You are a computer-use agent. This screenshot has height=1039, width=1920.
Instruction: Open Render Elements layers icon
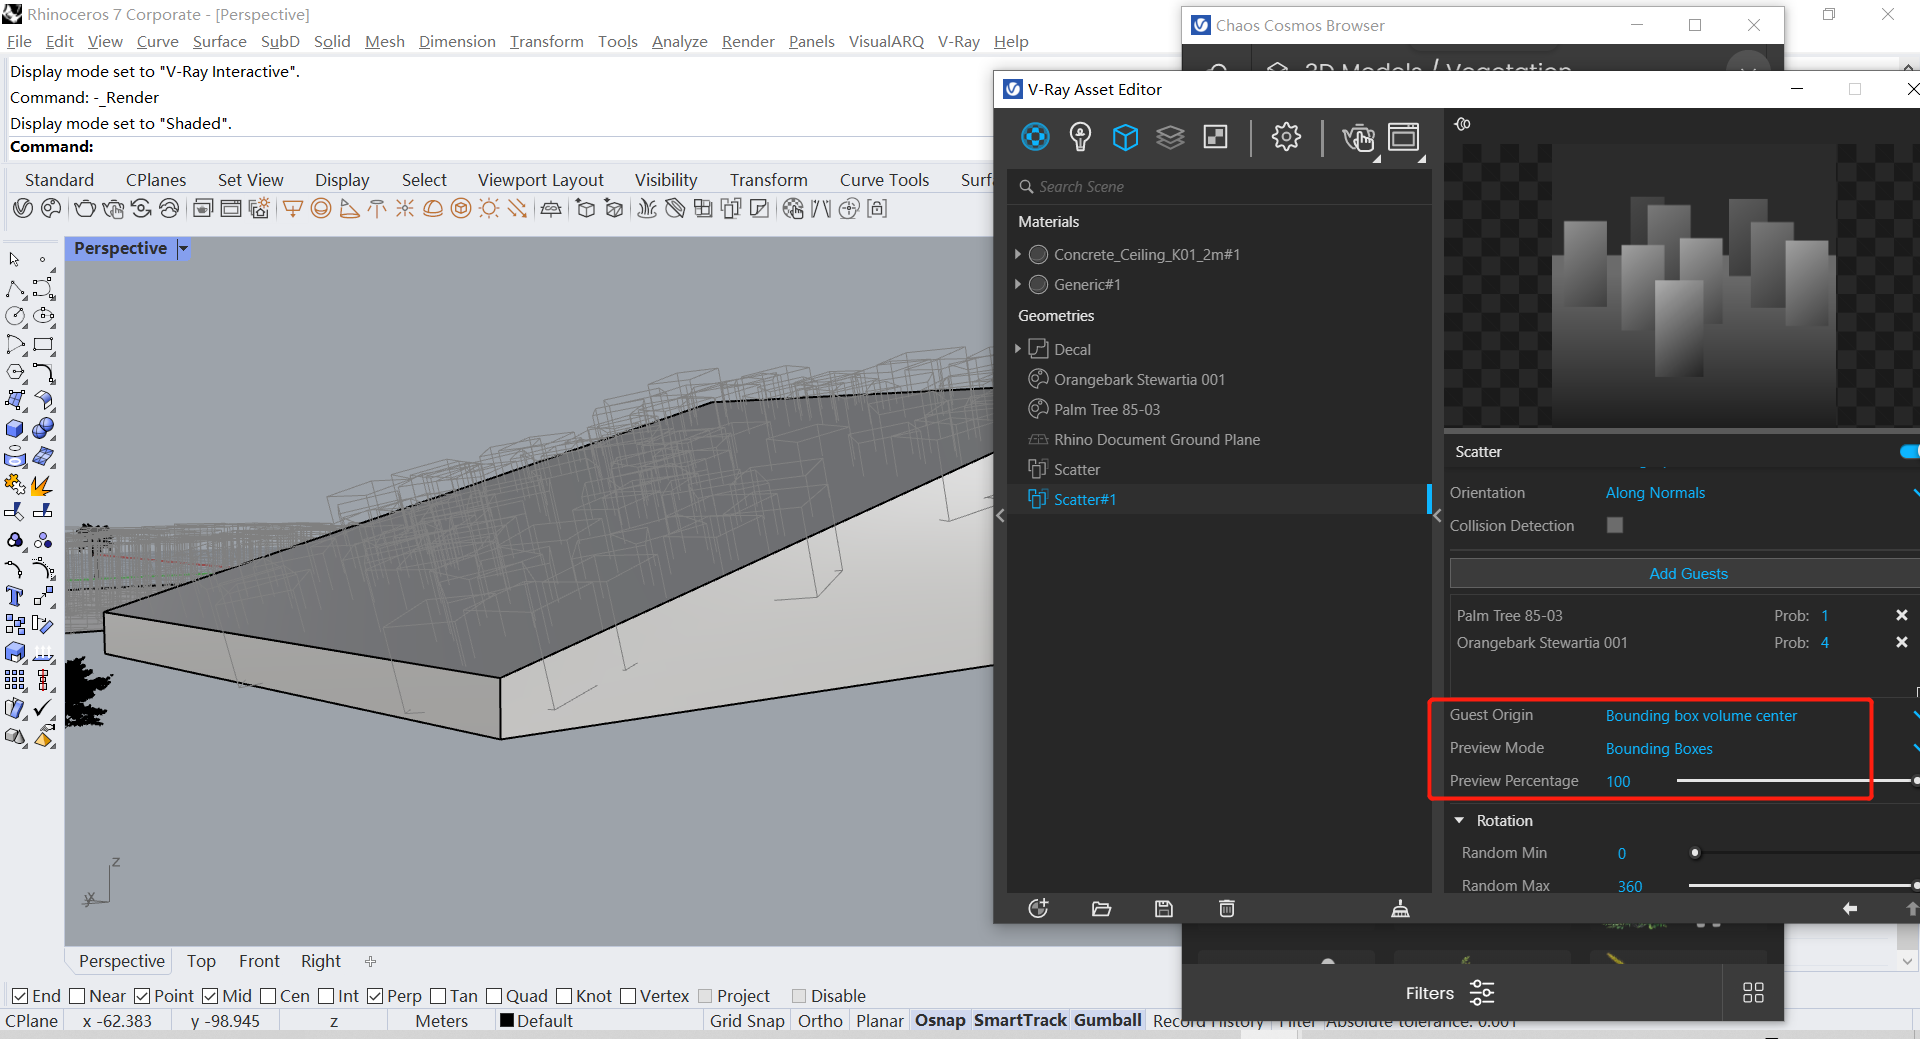point(1170,137)
